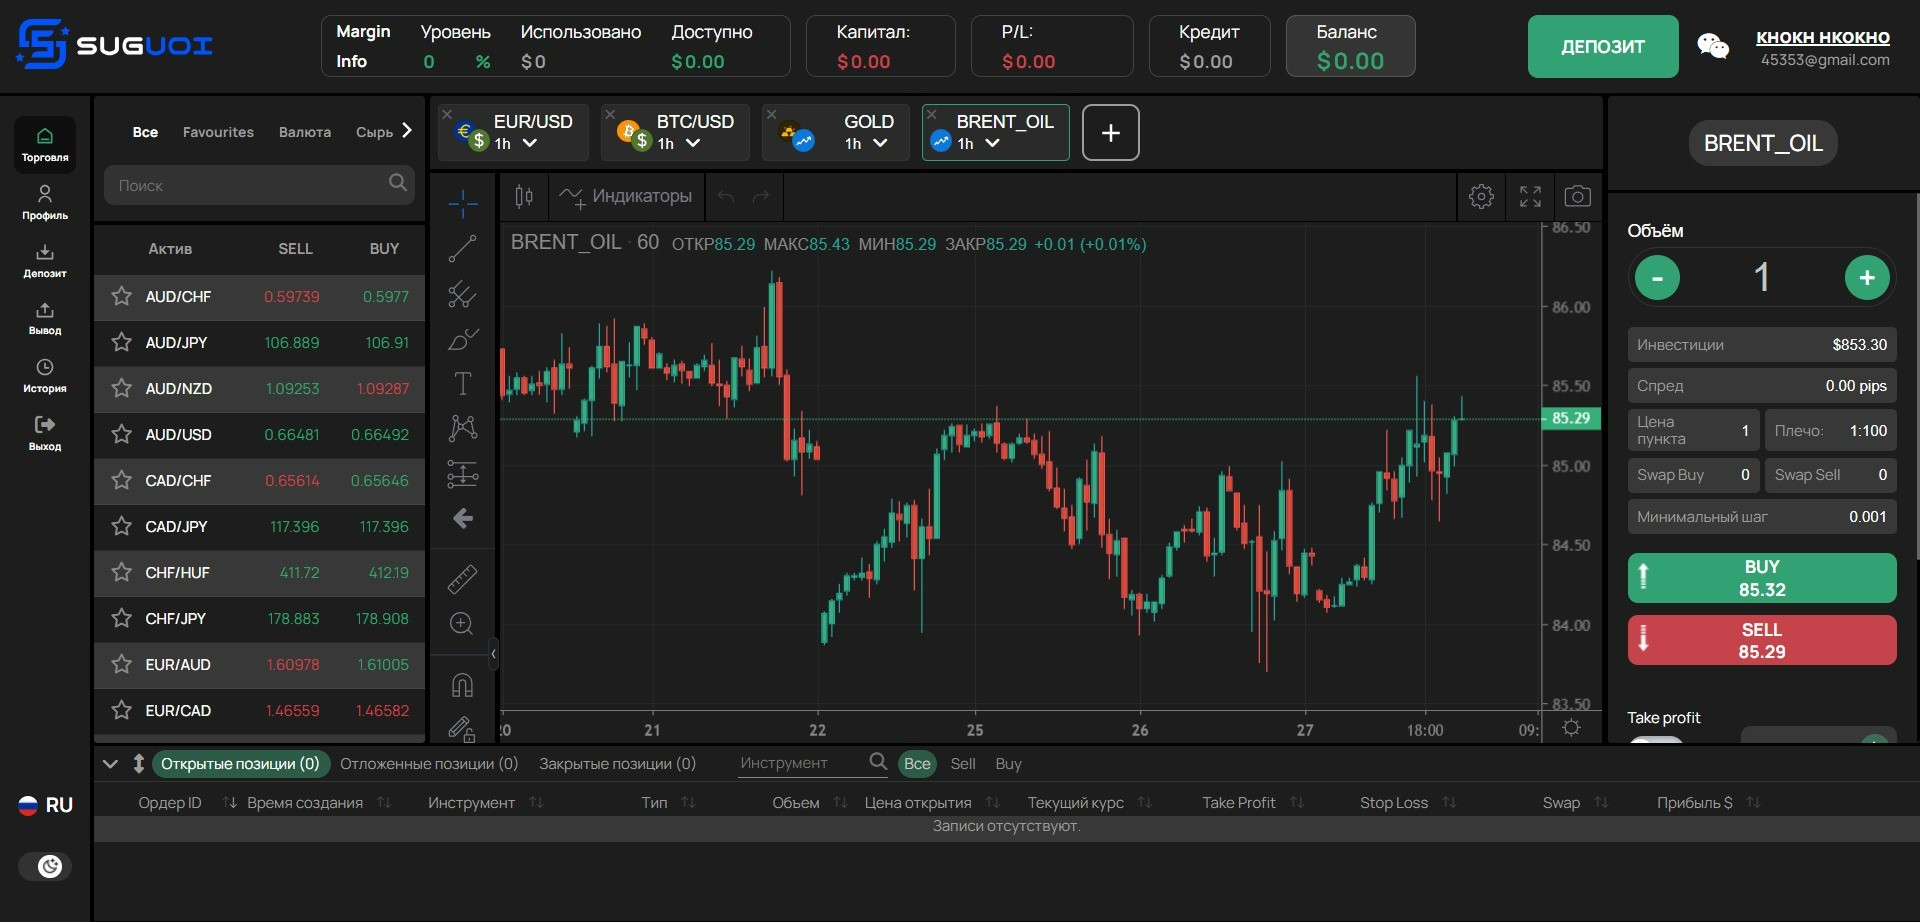This screenshot has height=922, width=1920.
Task: Choose the pitchfork drawing tool
Action: pos(462,294)
